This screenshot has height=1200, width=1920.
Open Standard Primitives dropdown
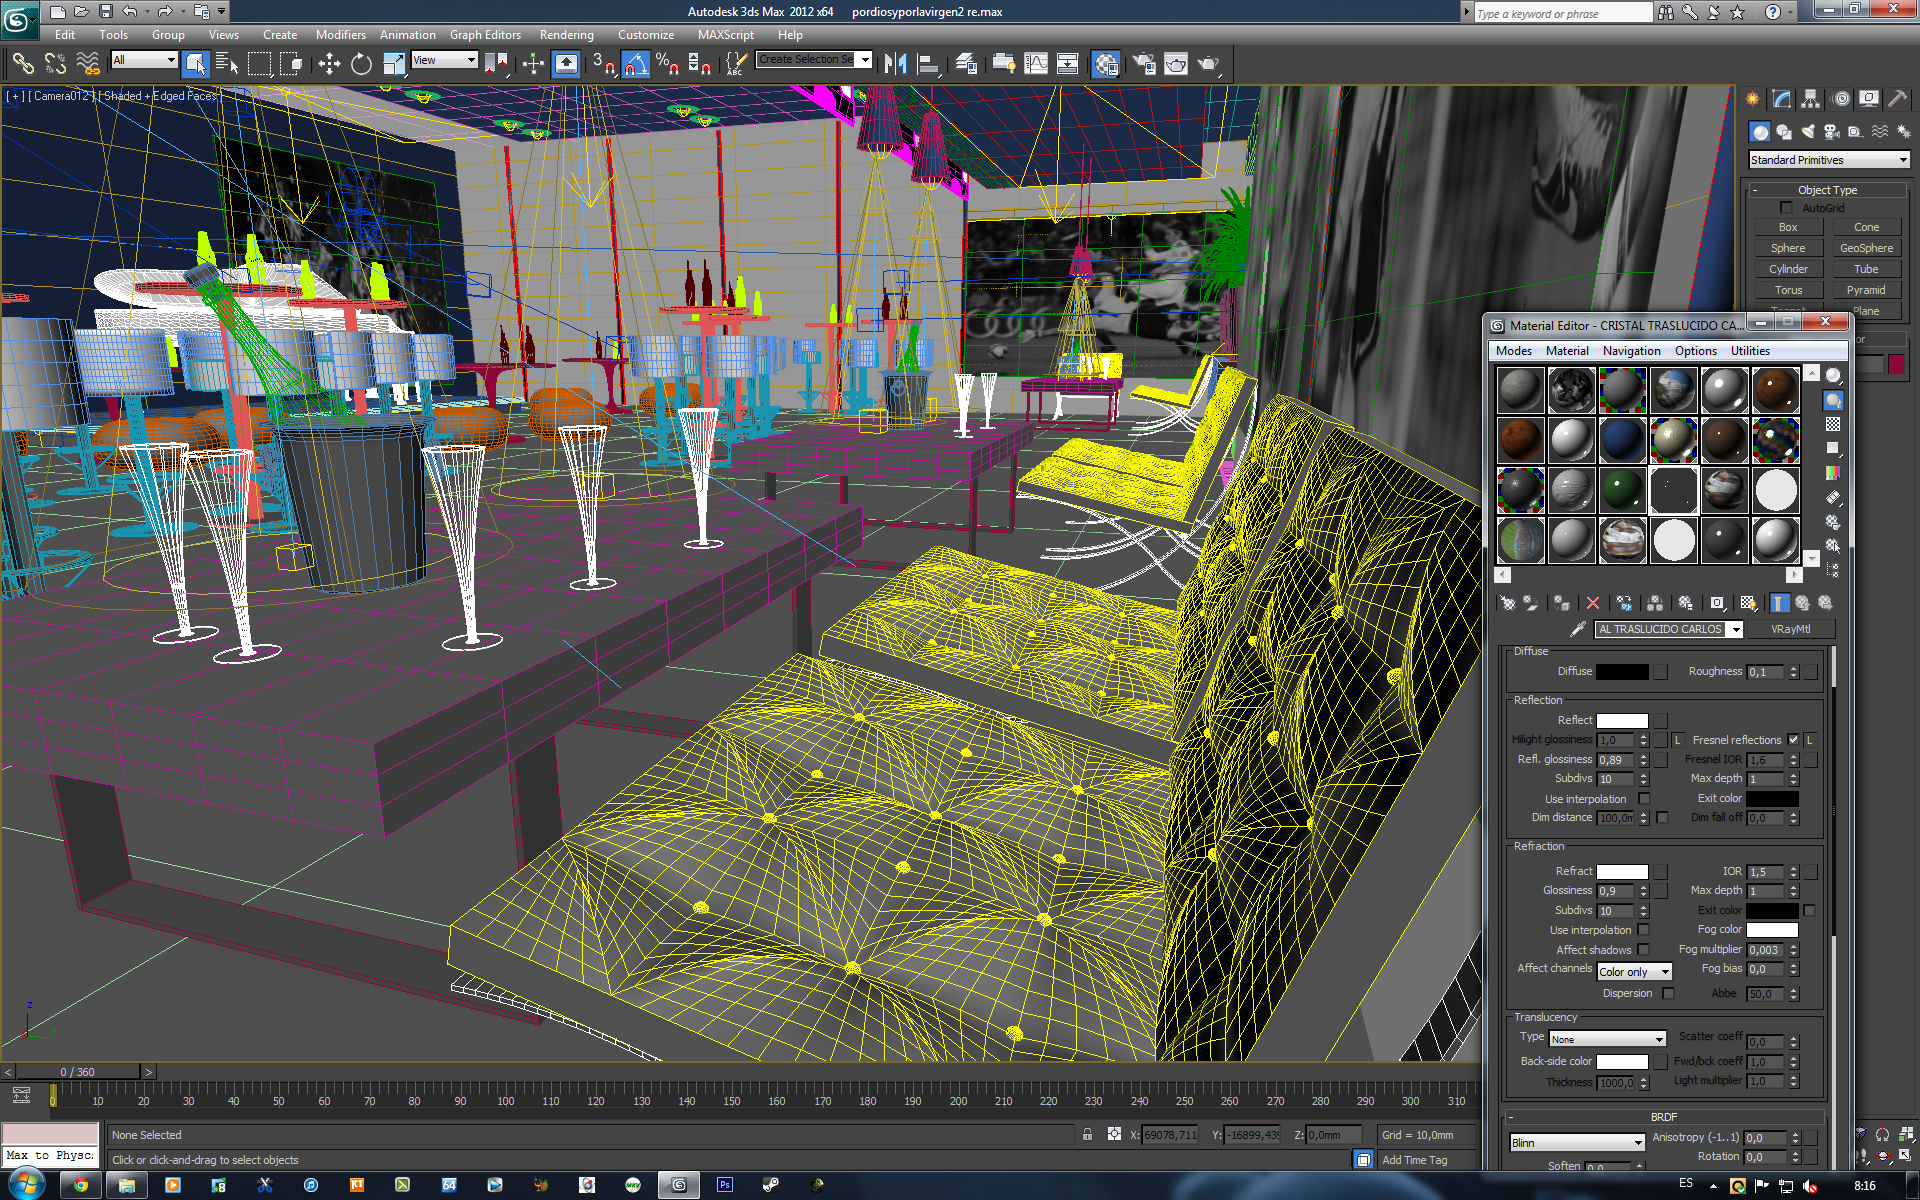pyautogui.click(x=1829, y=160)
